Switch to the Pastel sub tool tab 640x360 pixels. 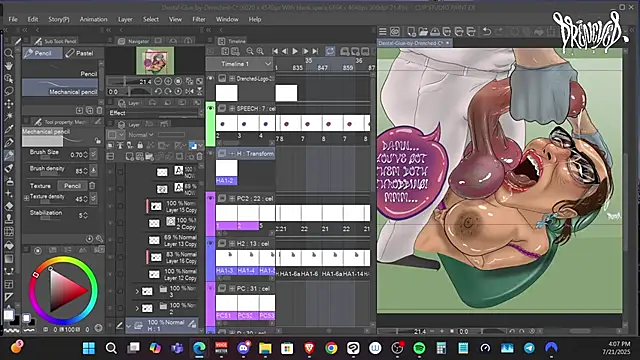click(x=83, y=53)
